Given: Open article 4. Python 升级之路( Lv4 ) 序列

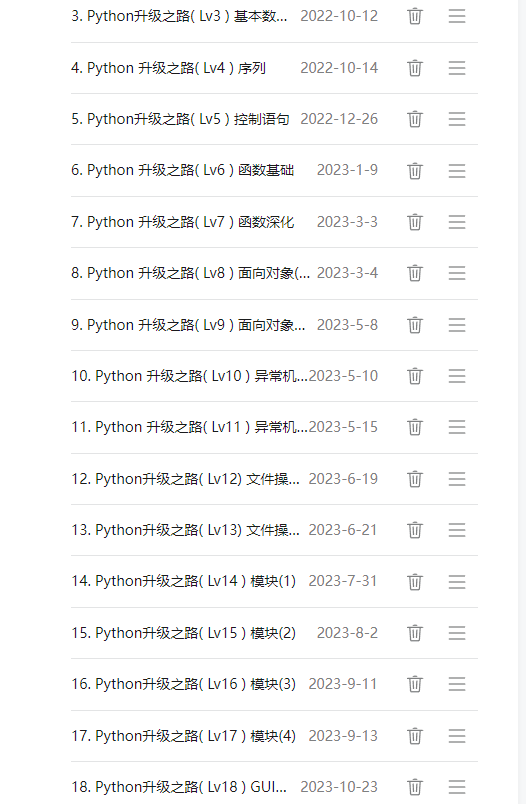Looking at the screenshot, I should (168, 68).
